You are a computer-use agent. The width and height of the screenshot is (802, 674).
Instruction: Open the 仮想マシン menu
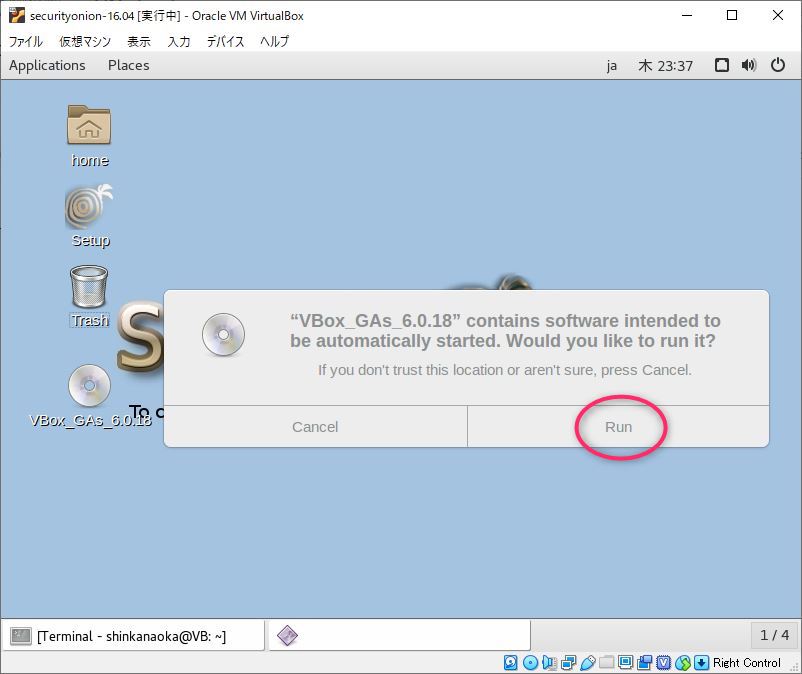pos(85,41)
